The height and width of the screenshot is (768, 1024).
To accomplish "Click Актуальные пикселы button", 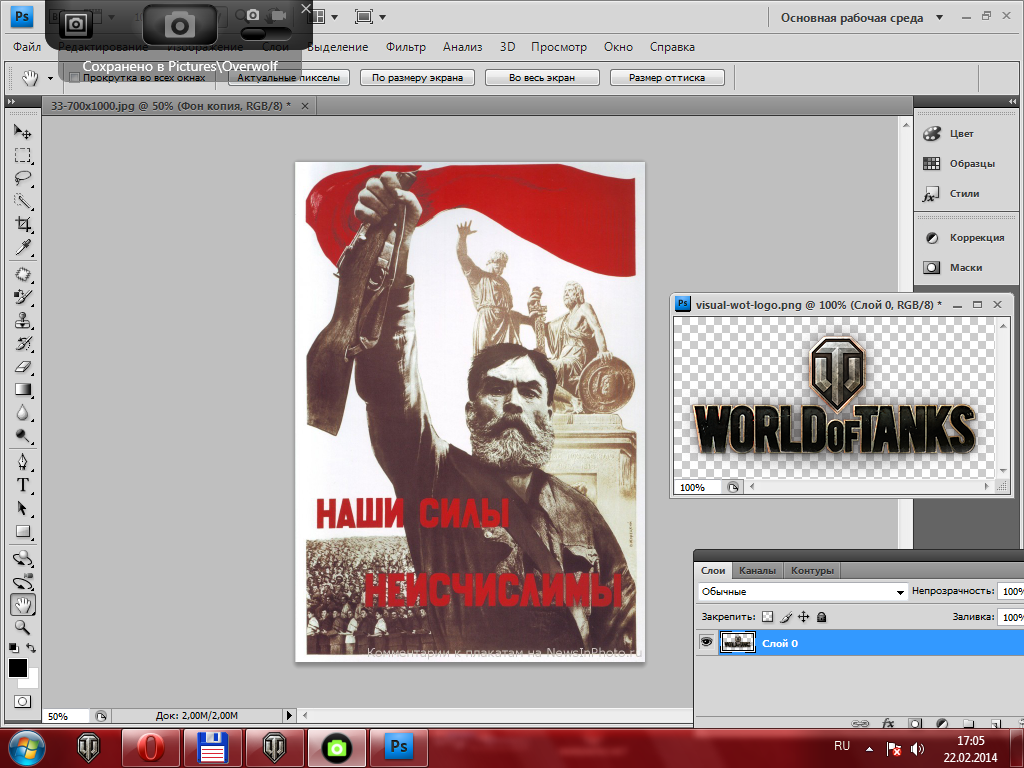I will [289, 78].
